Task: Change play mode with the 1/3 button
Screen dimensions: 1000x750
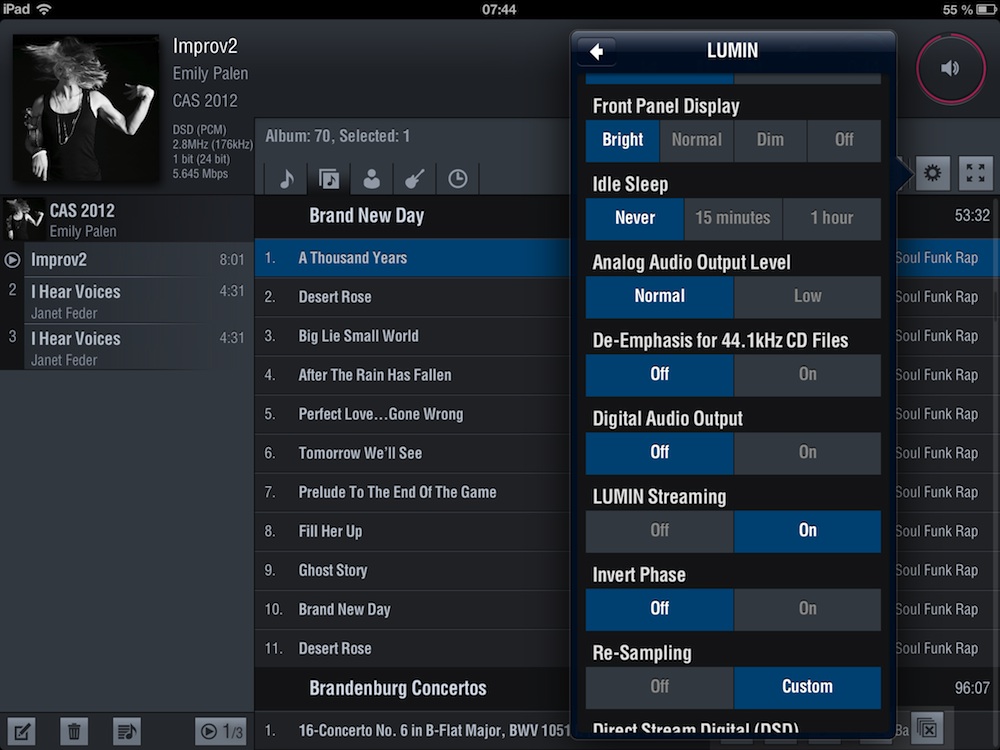Action: pos(221,731)
